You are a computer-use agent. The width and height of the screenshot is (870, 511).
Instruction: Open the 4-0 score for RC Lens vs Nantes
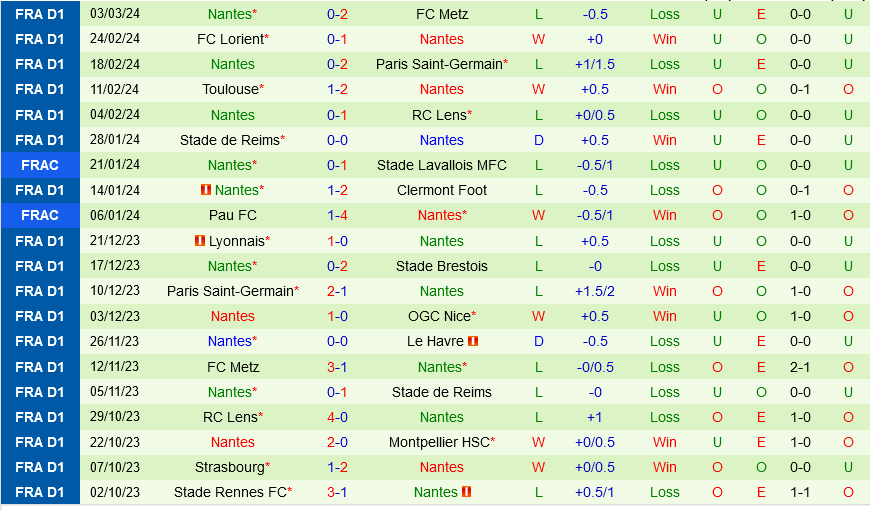pos(337,417)
